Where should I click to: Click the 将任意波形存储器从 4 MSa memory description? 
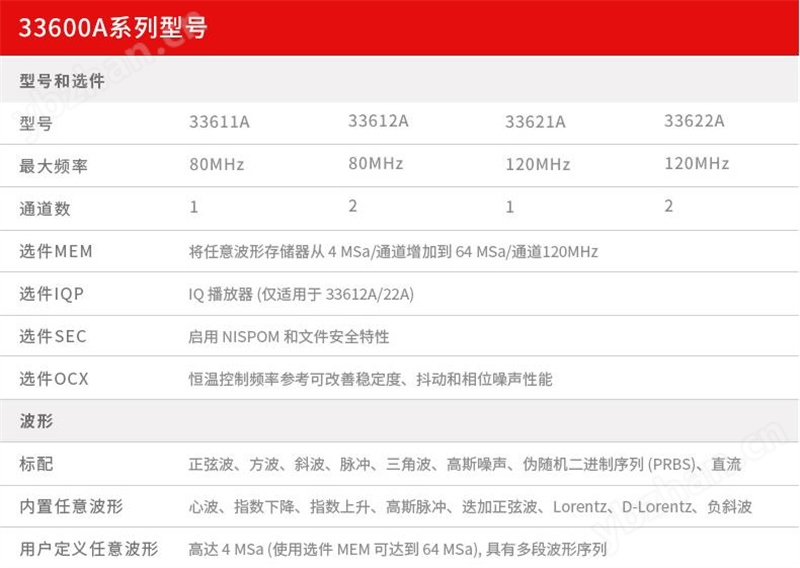[393, 252]
